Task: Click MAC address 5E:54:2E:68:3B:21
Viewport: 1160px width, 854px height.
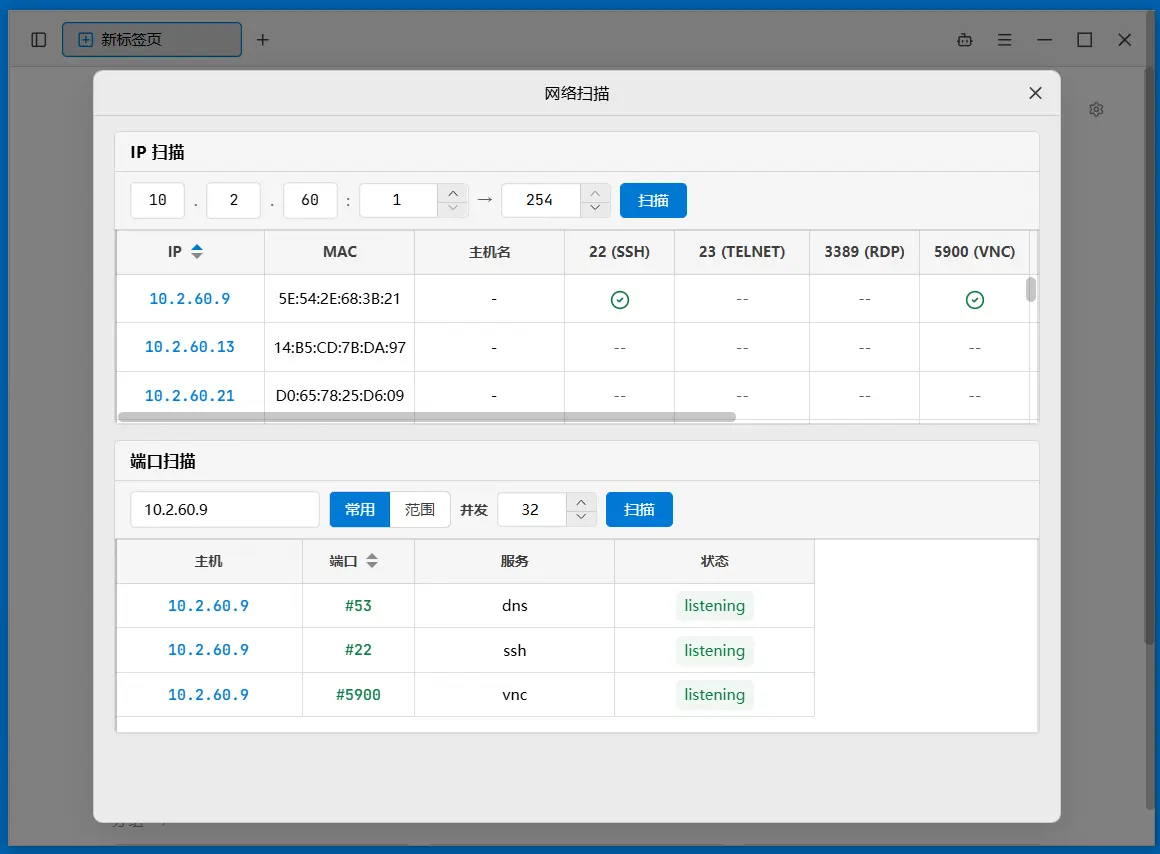Action: click(x=340, y=299)
